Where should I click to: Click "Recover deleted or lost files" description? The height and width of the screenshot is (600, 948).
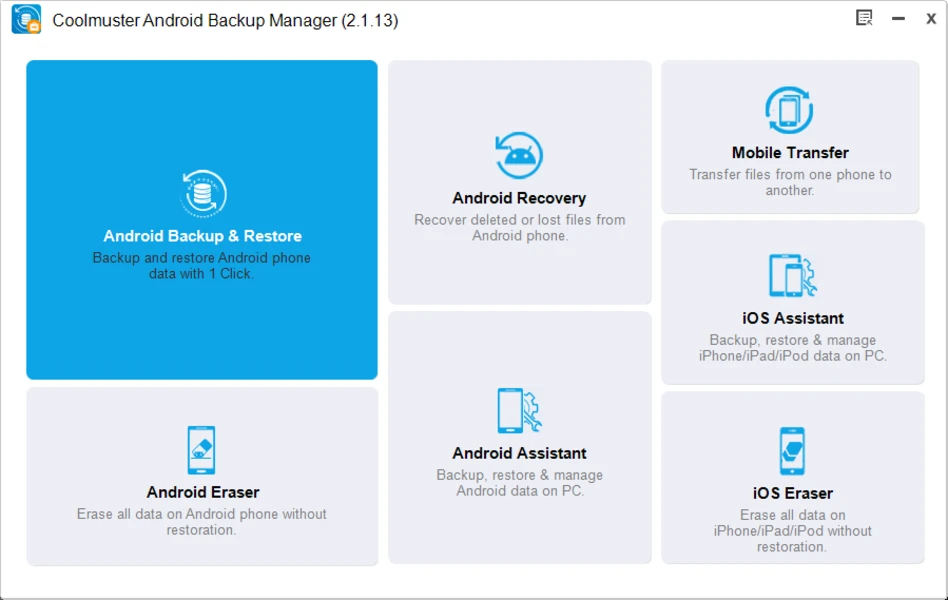pos(520,228)
